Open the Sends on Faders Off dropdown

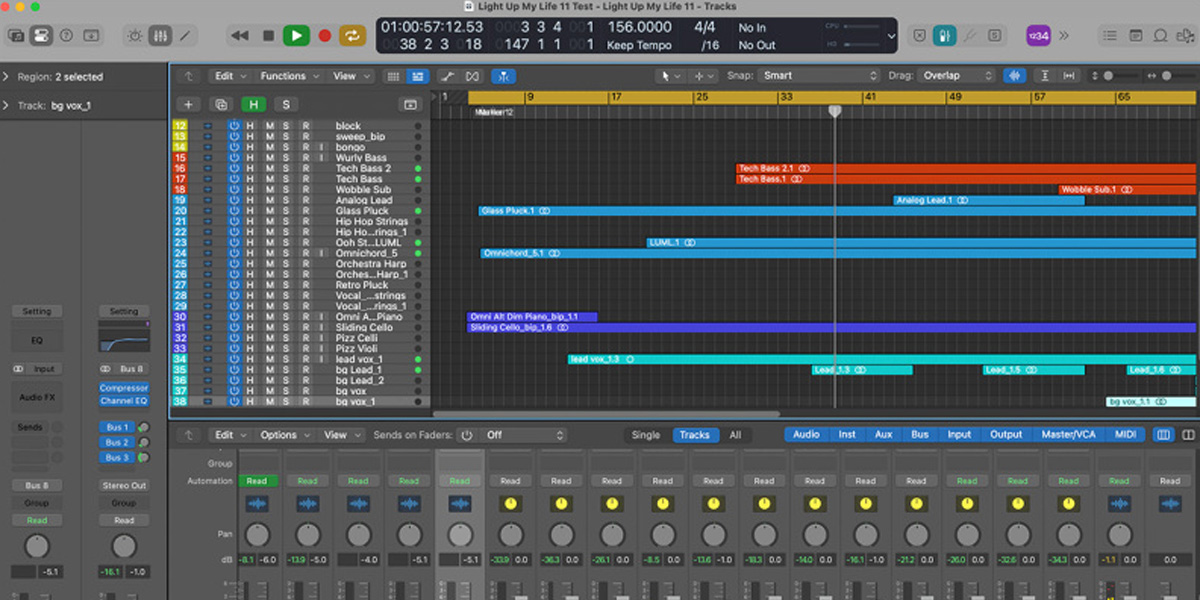[520, 435]
